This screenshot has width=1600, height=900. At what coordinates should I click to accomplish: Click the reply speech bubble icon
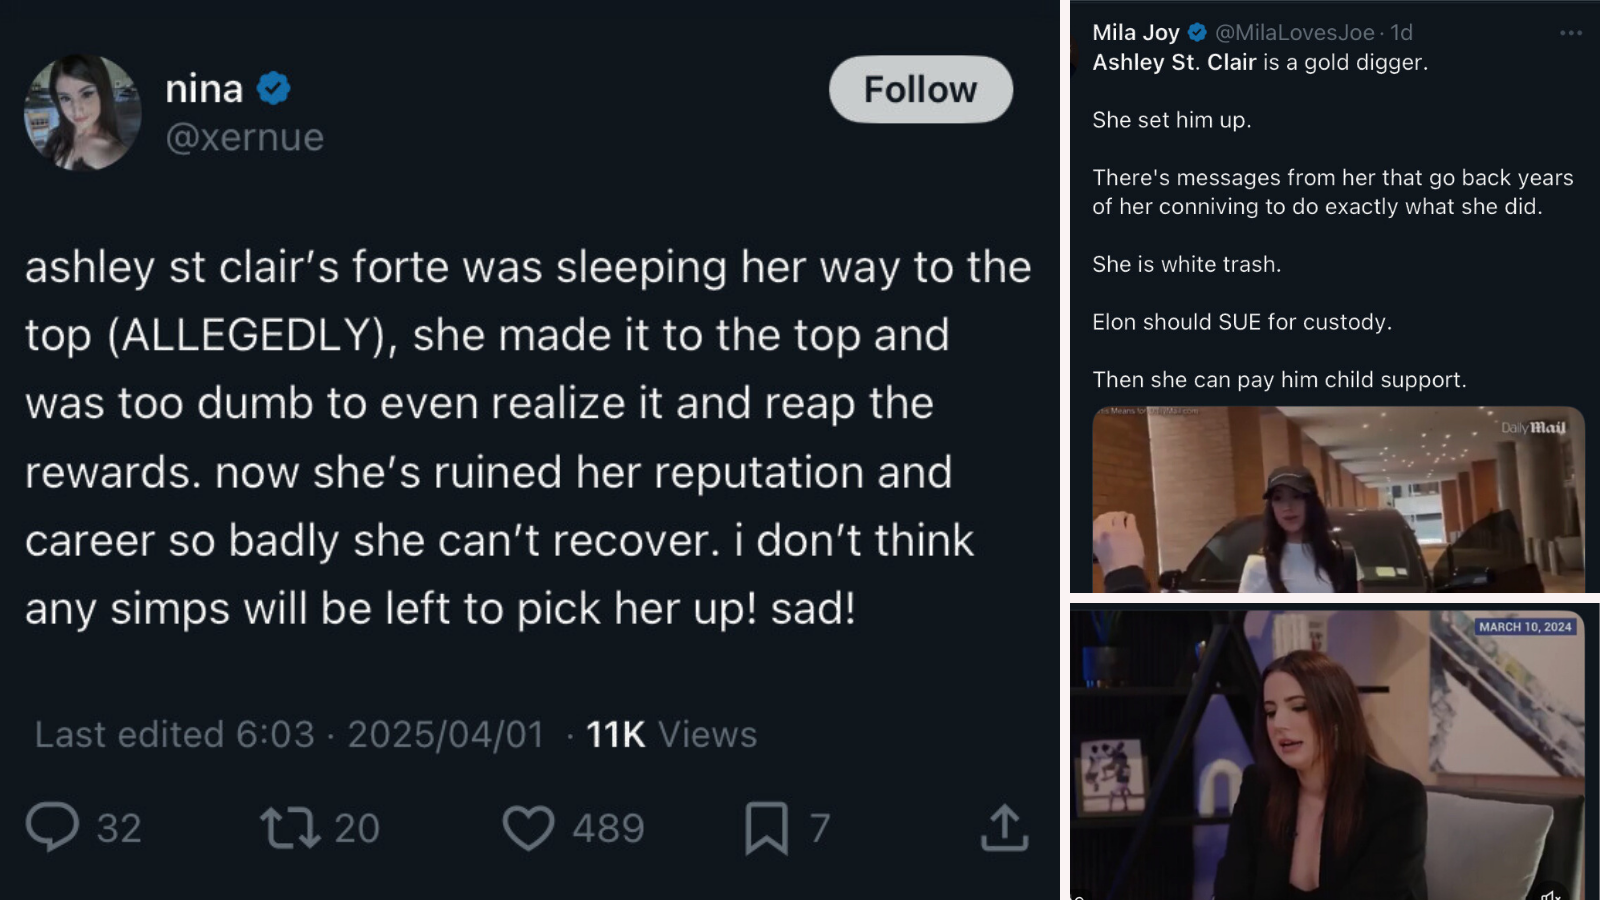(x=52, y=827)
